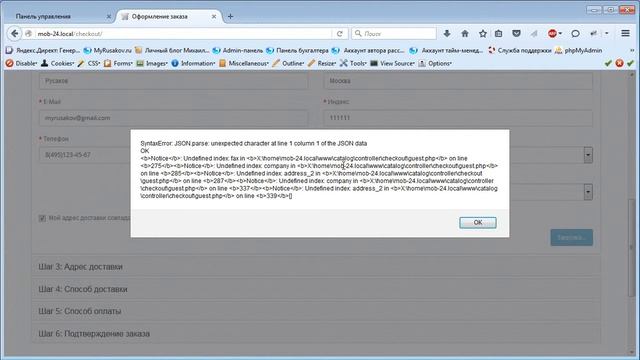
Task: Open the Disable developer menu
Action: click(21, 63)
